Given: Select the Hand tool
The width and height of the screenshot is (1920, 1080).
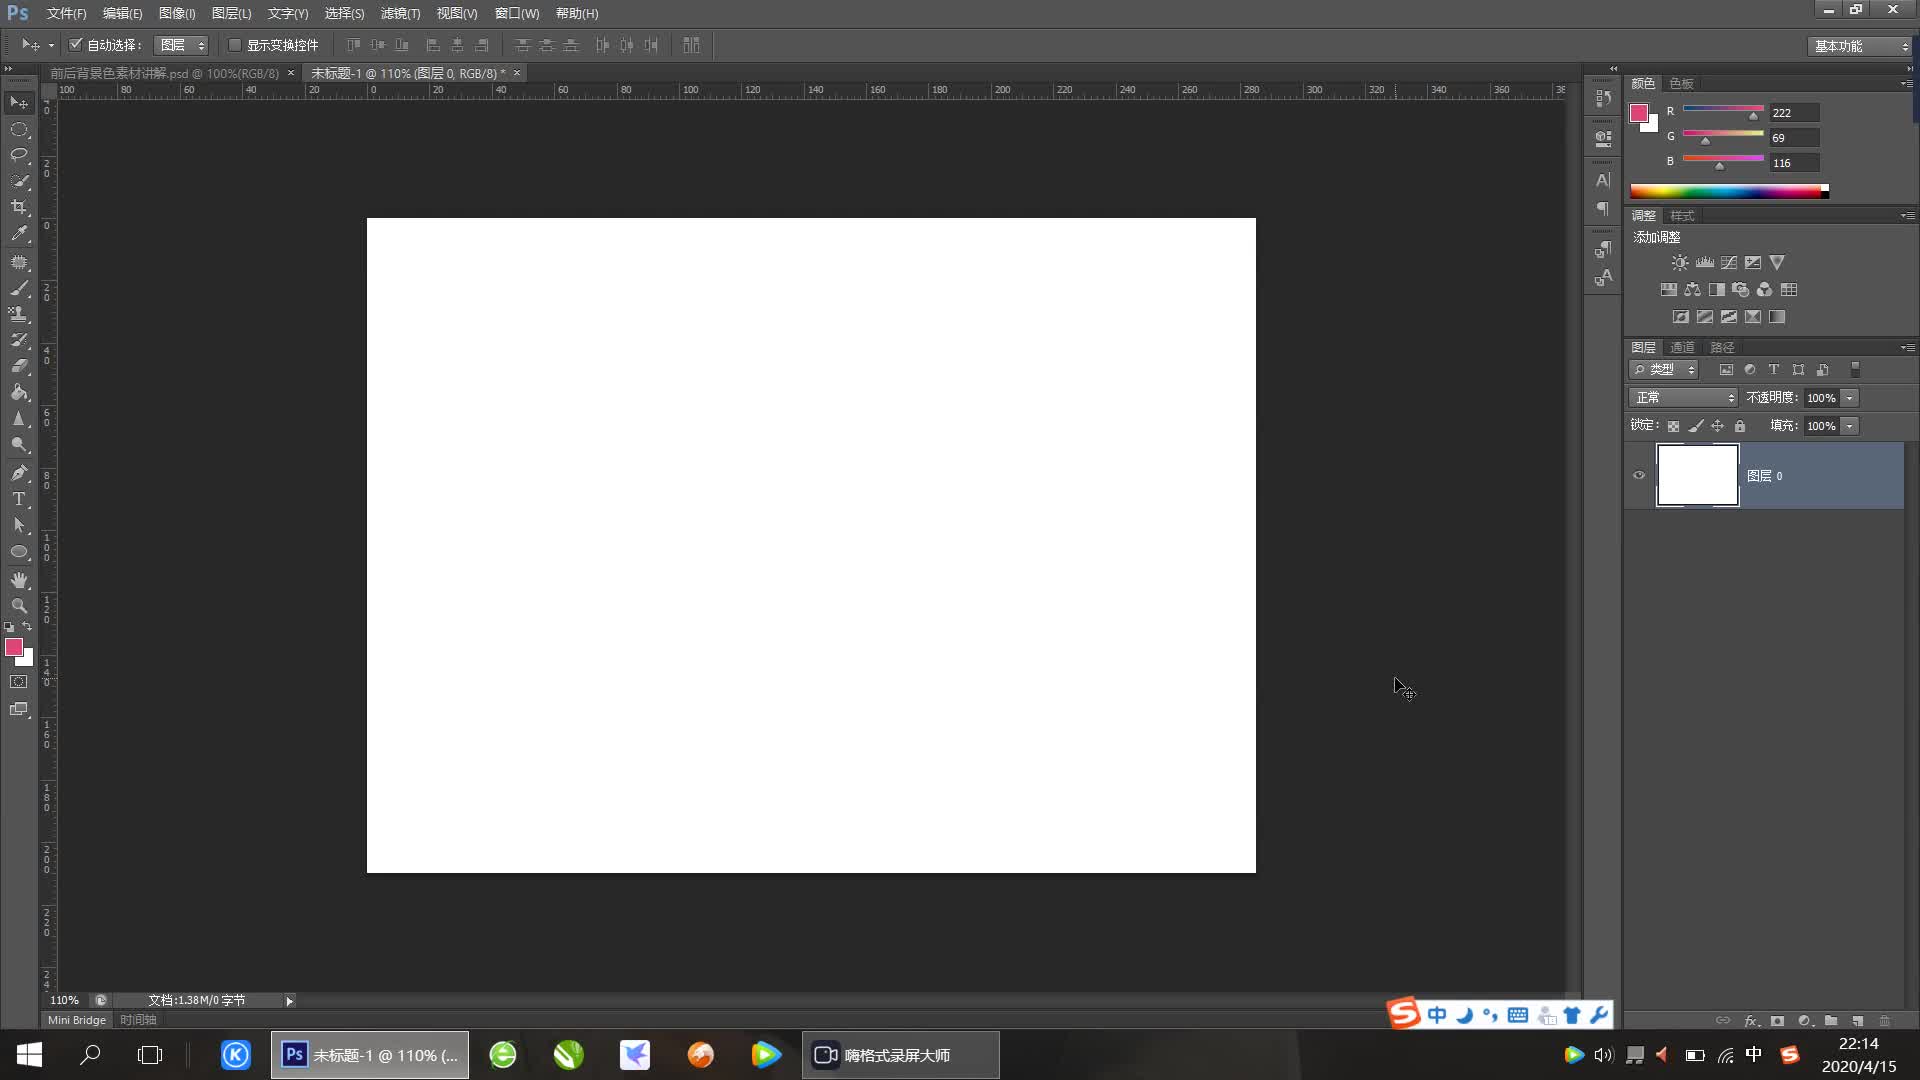Looking at the screenshot, I should point(19,580).
